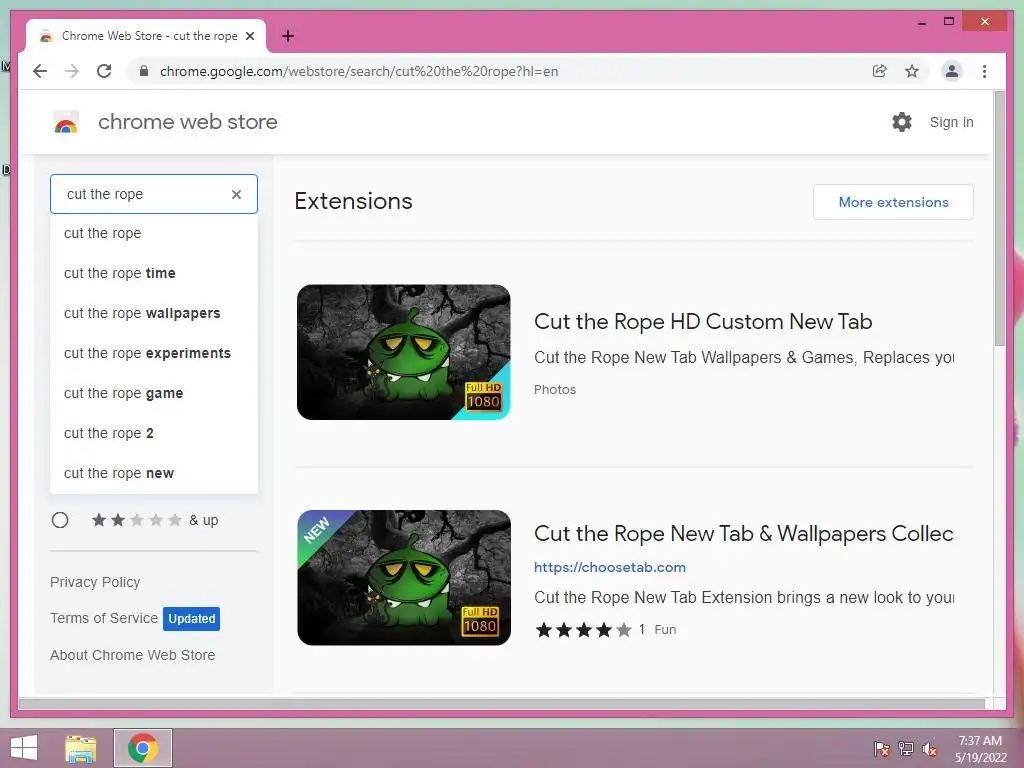The image size is (1024, 768).
Task: Click the 7:37 AM taskbar clock
Action: [x=980, y=741]
